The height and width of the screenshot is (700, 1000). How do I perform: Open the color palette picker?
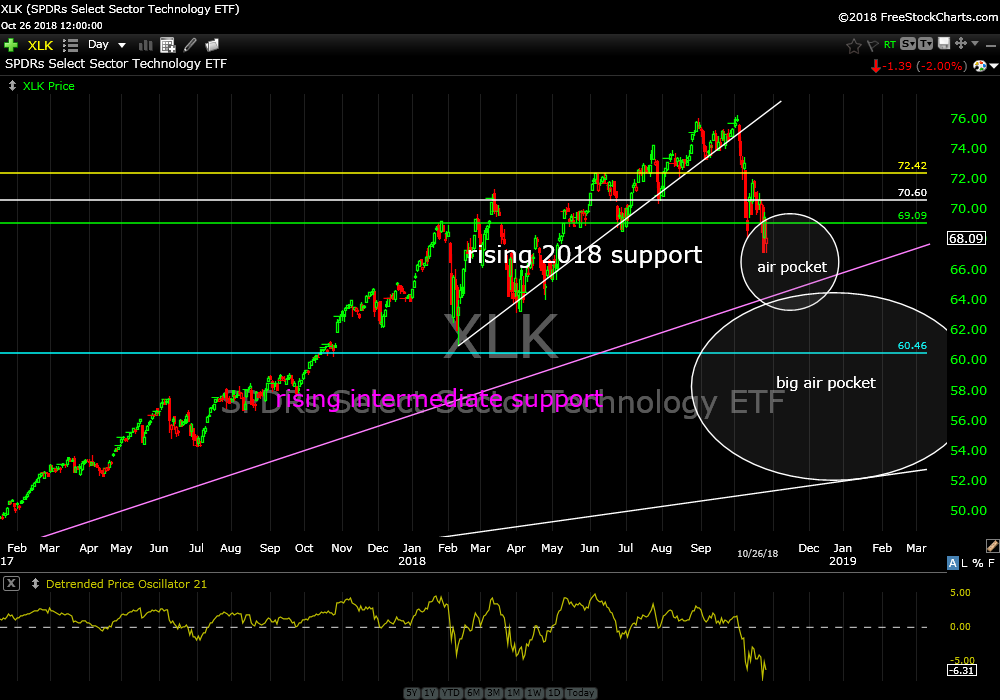click(x=992, y=545)
